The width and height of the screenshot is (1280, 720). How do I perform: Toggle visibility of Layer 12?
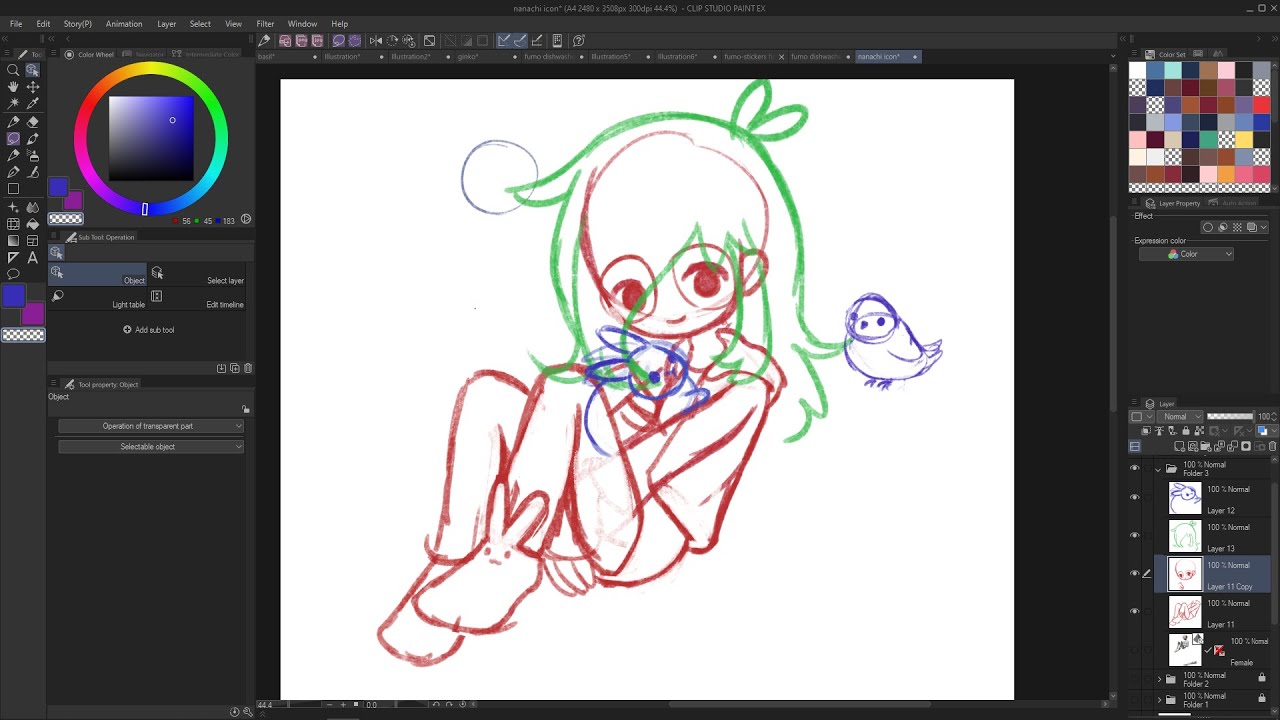click(x=1134, y=497)
